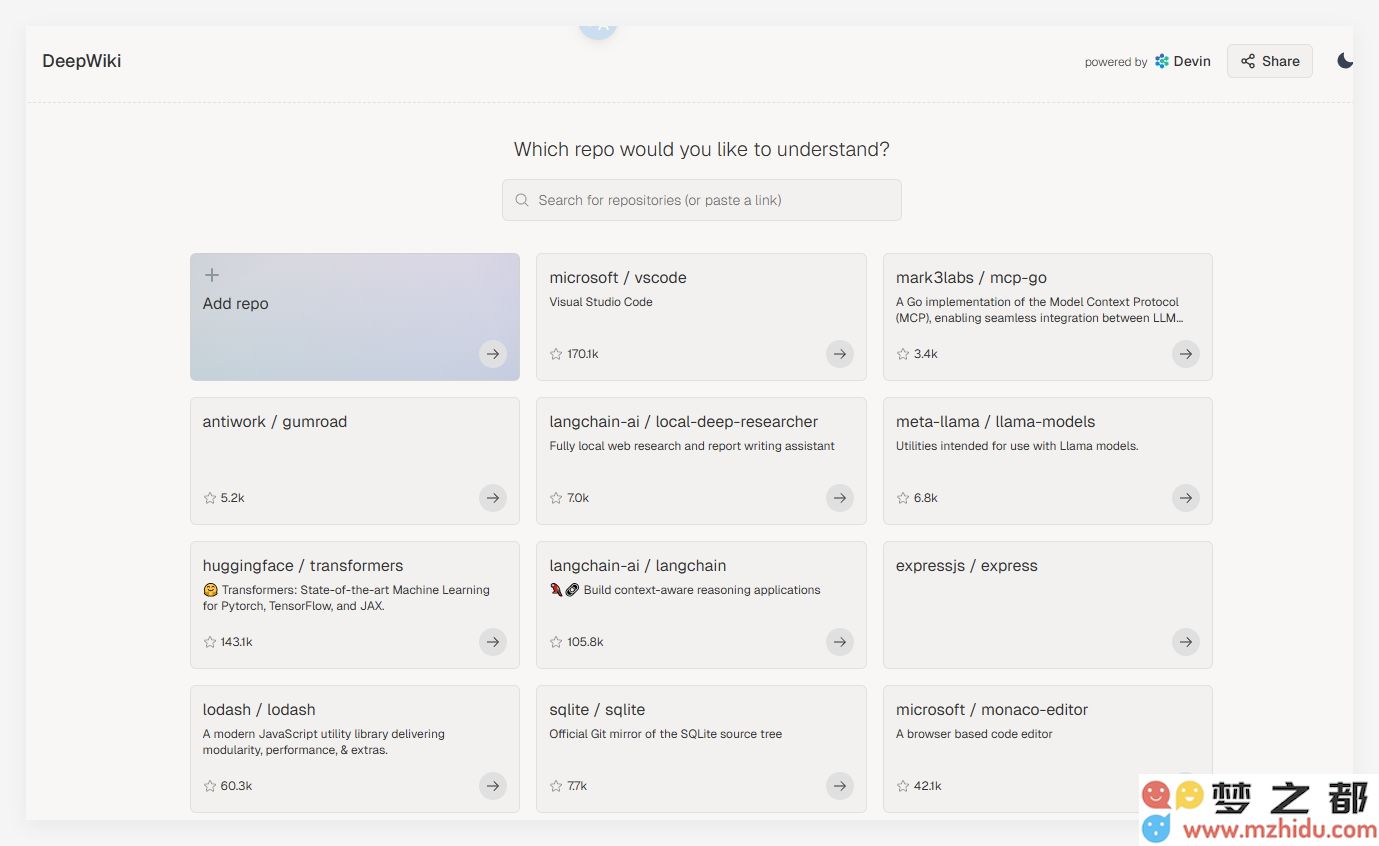Click the star icon on langchain-ai / langchain
This screenshot has width=1379, height=846.
[556, 642]
